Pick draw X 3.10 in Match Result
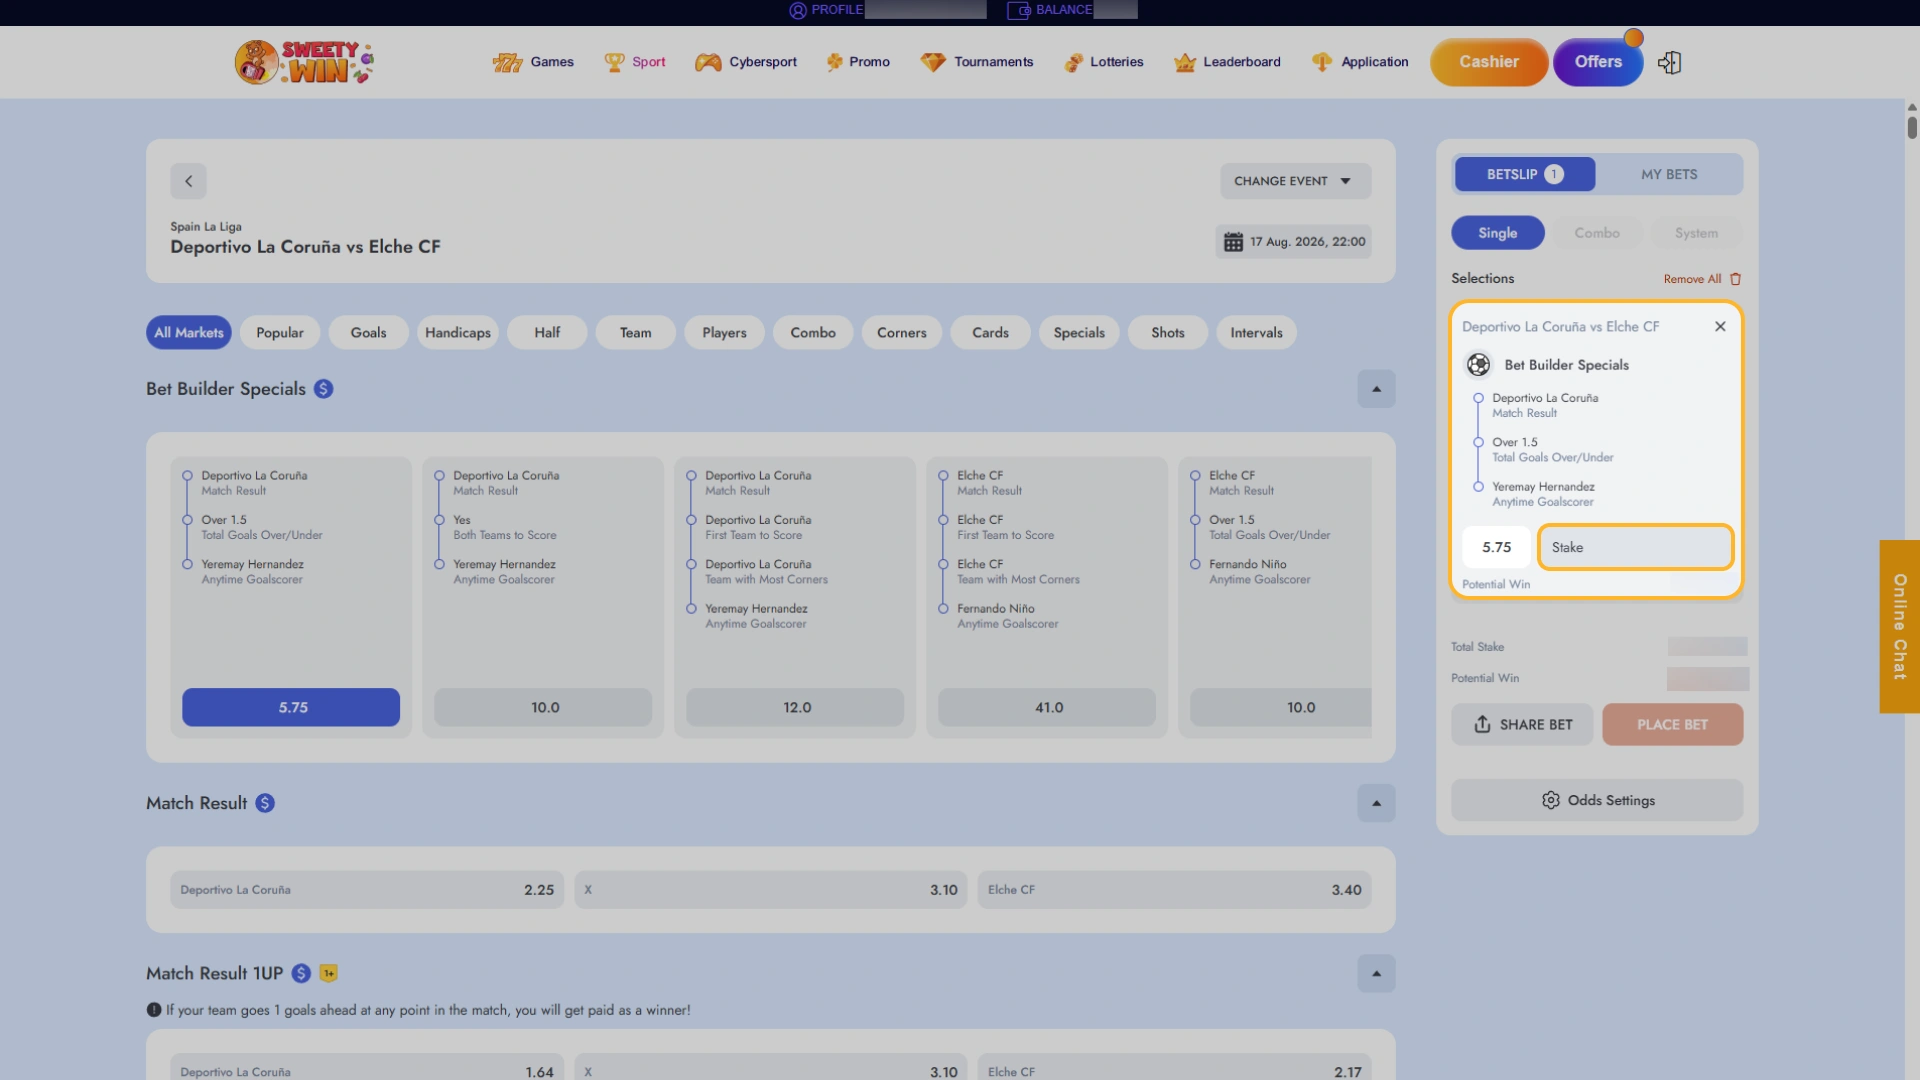The image size is (1920, 1080). click(x=770, y=890)
